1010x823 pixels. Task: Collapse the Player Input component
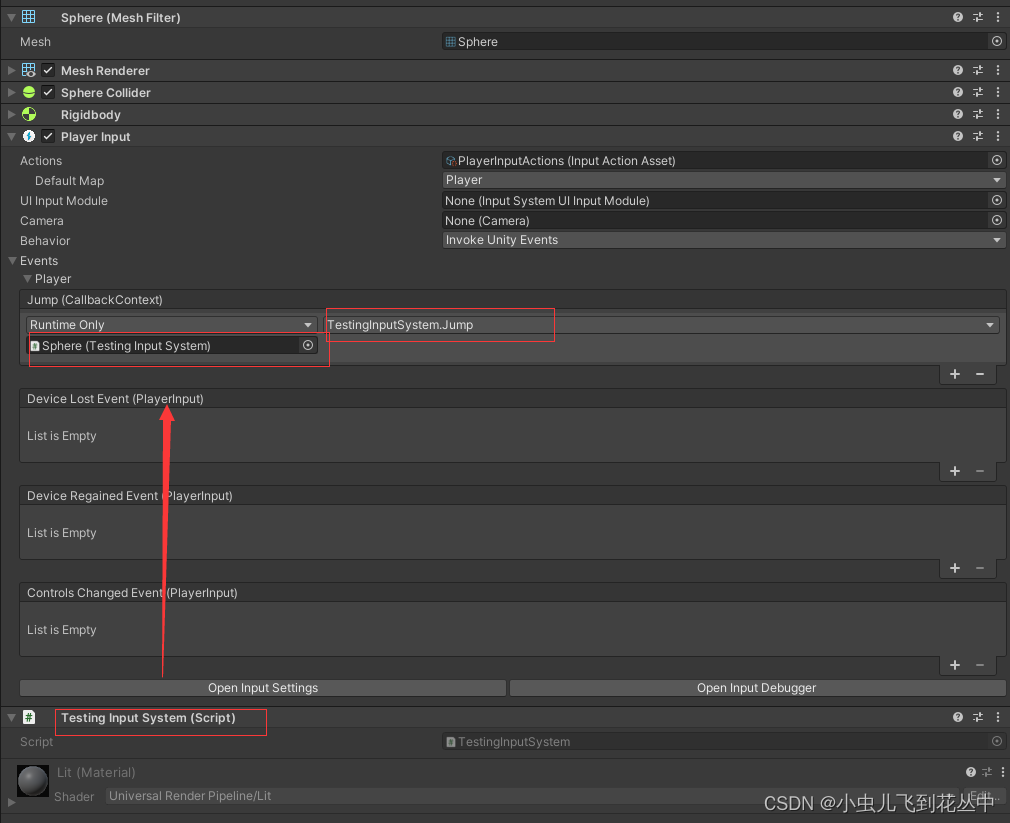tap(11, 137)
